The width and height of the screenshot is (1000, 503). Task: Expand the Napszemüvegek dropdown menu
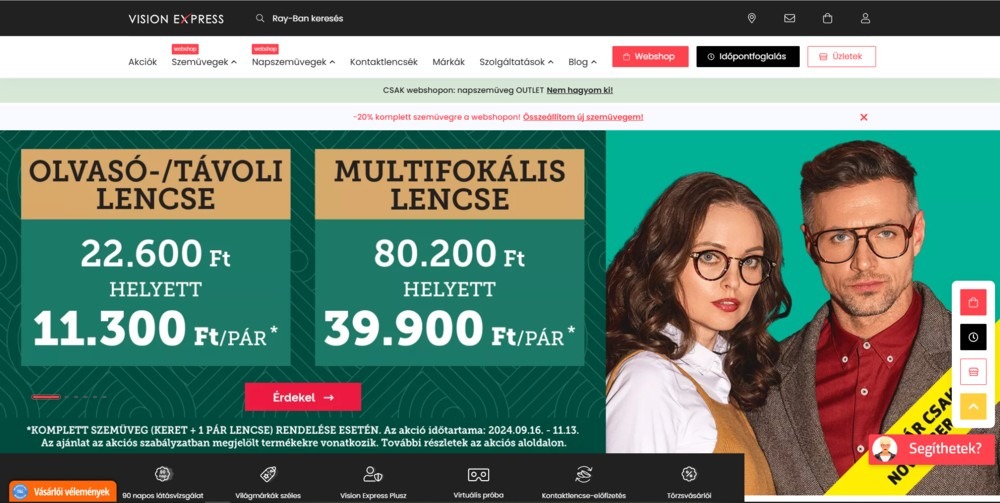click(x=293, y=62)
